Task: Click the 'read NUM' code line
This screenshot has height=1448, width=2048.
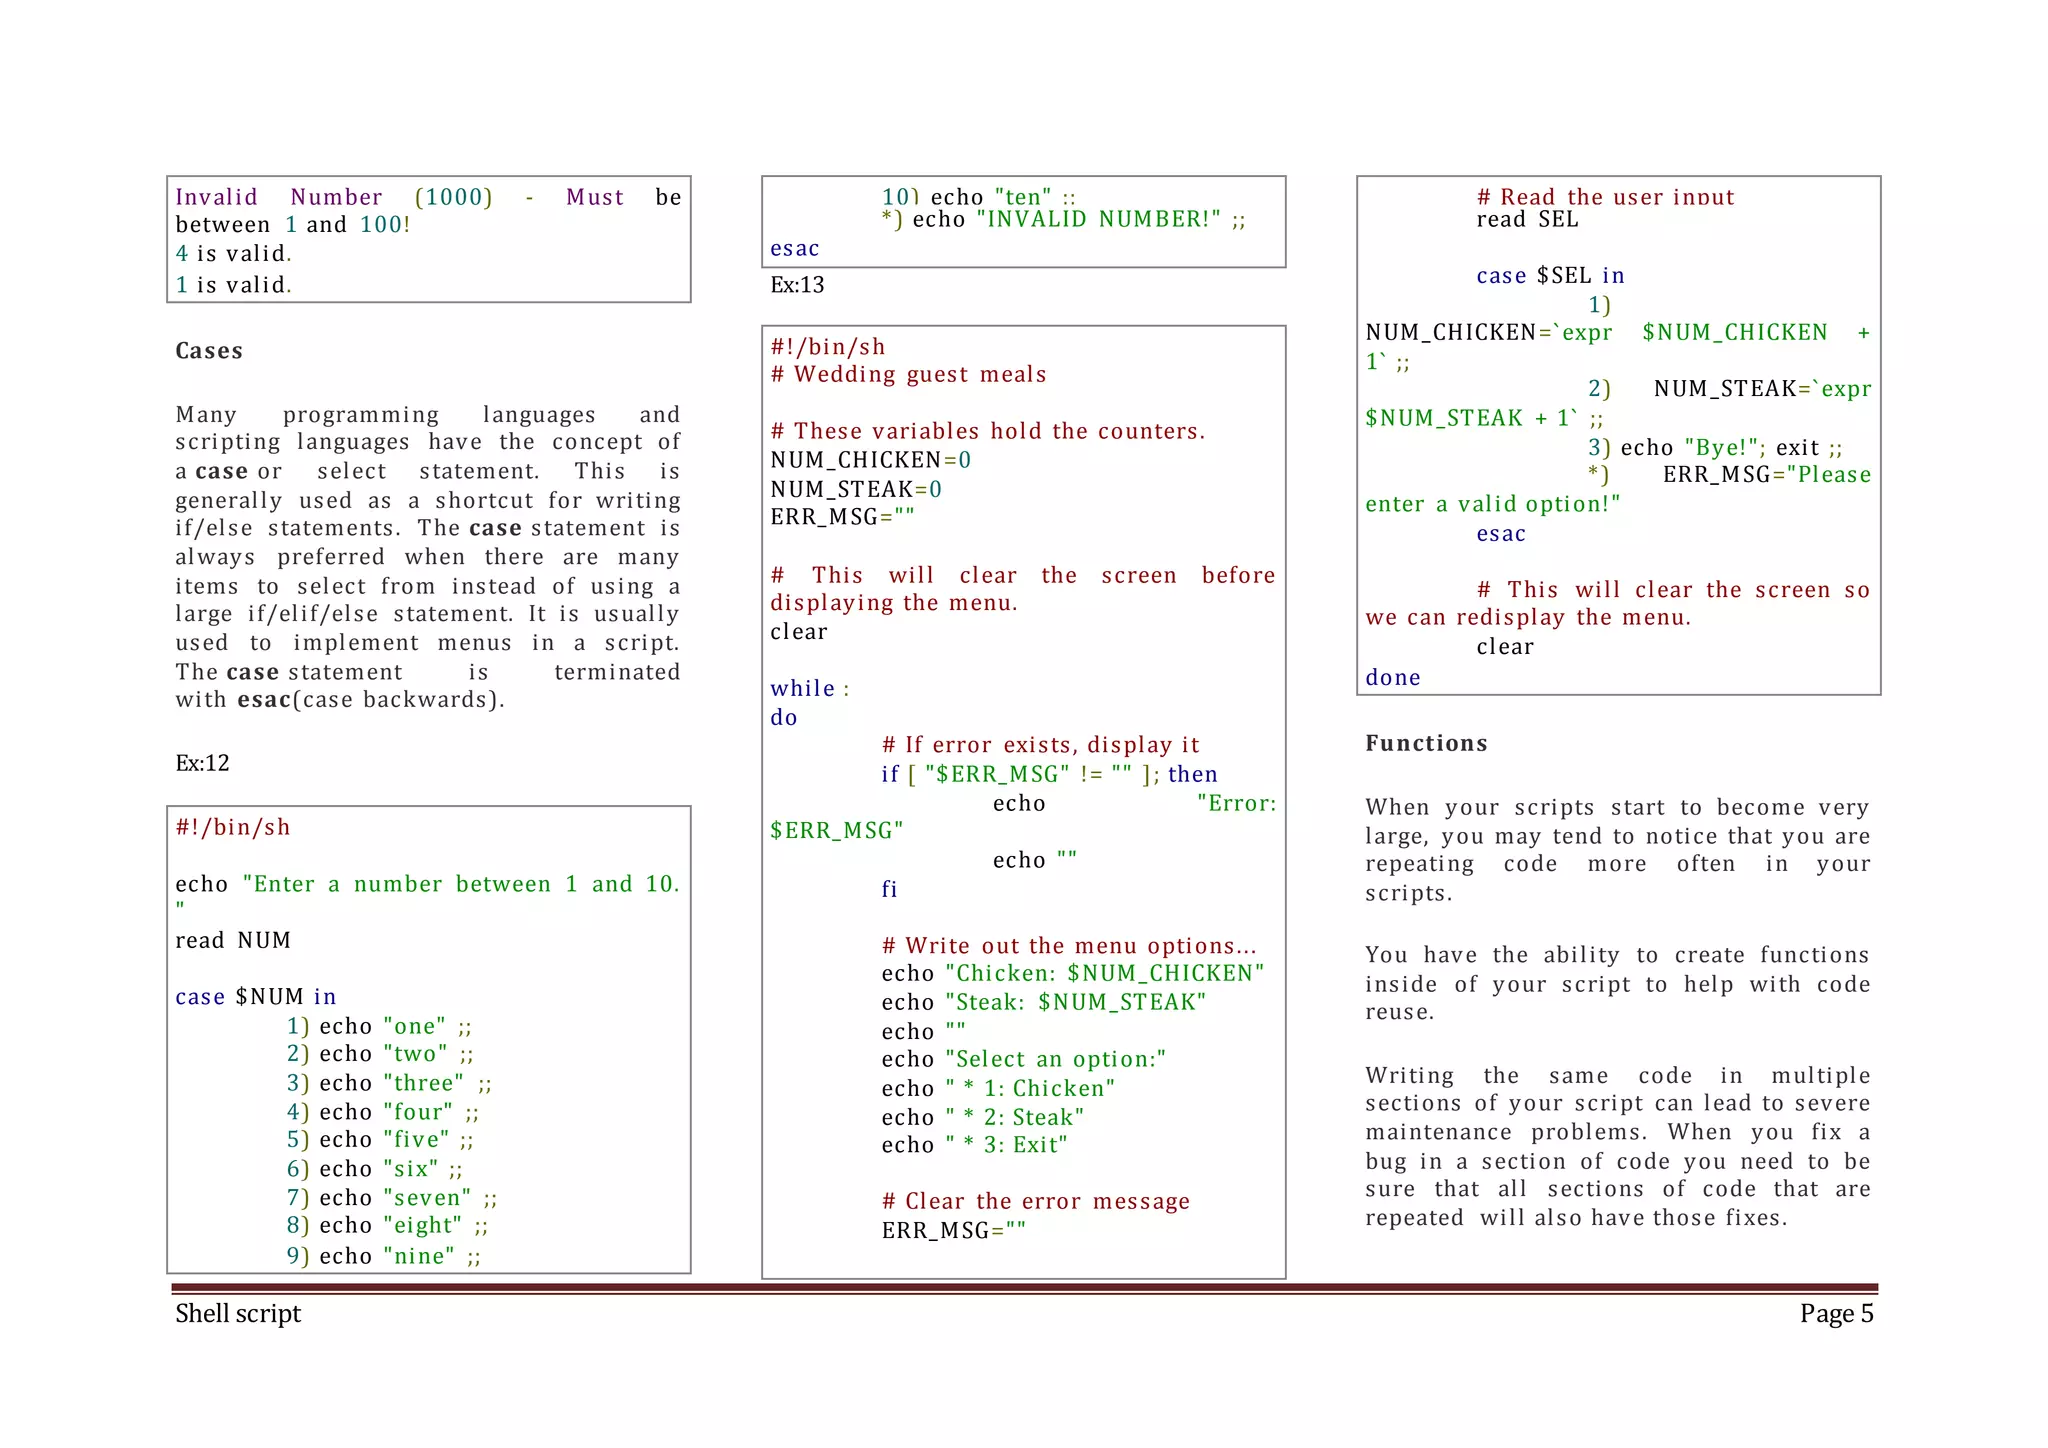Action: (233, 940)
